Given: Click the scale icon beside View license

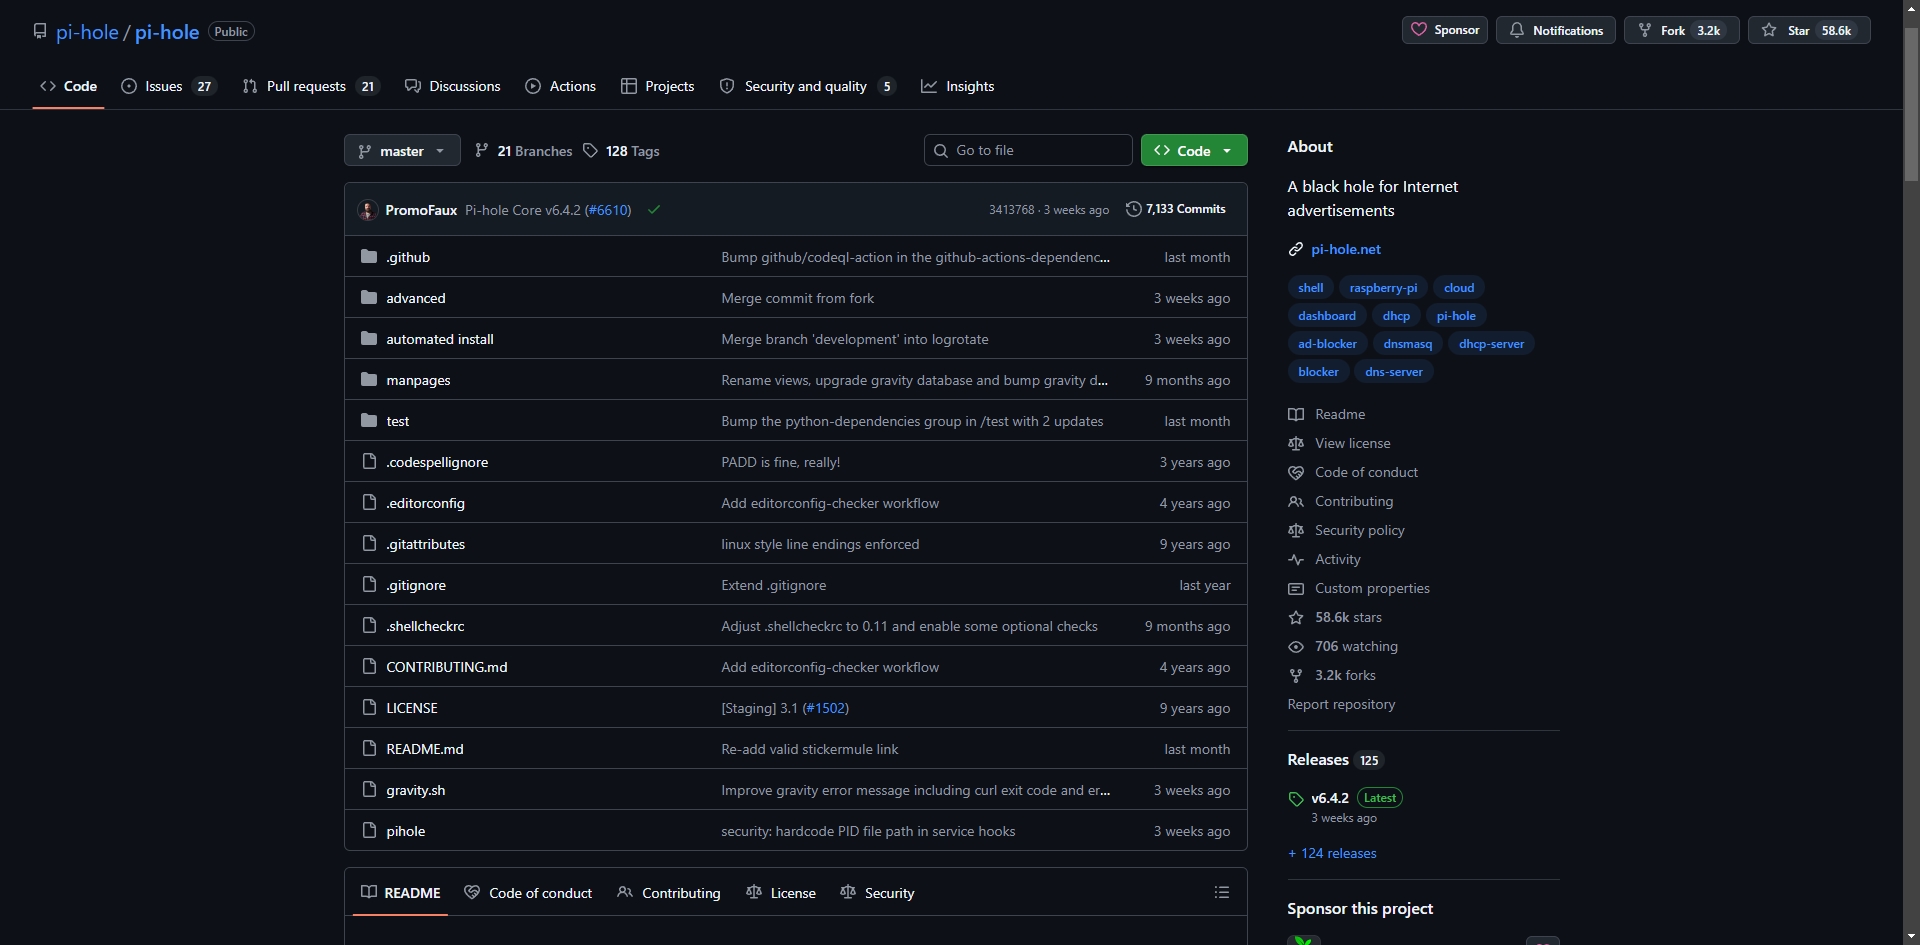Looking at the screenshot, I should click(x=1296, y=443).
